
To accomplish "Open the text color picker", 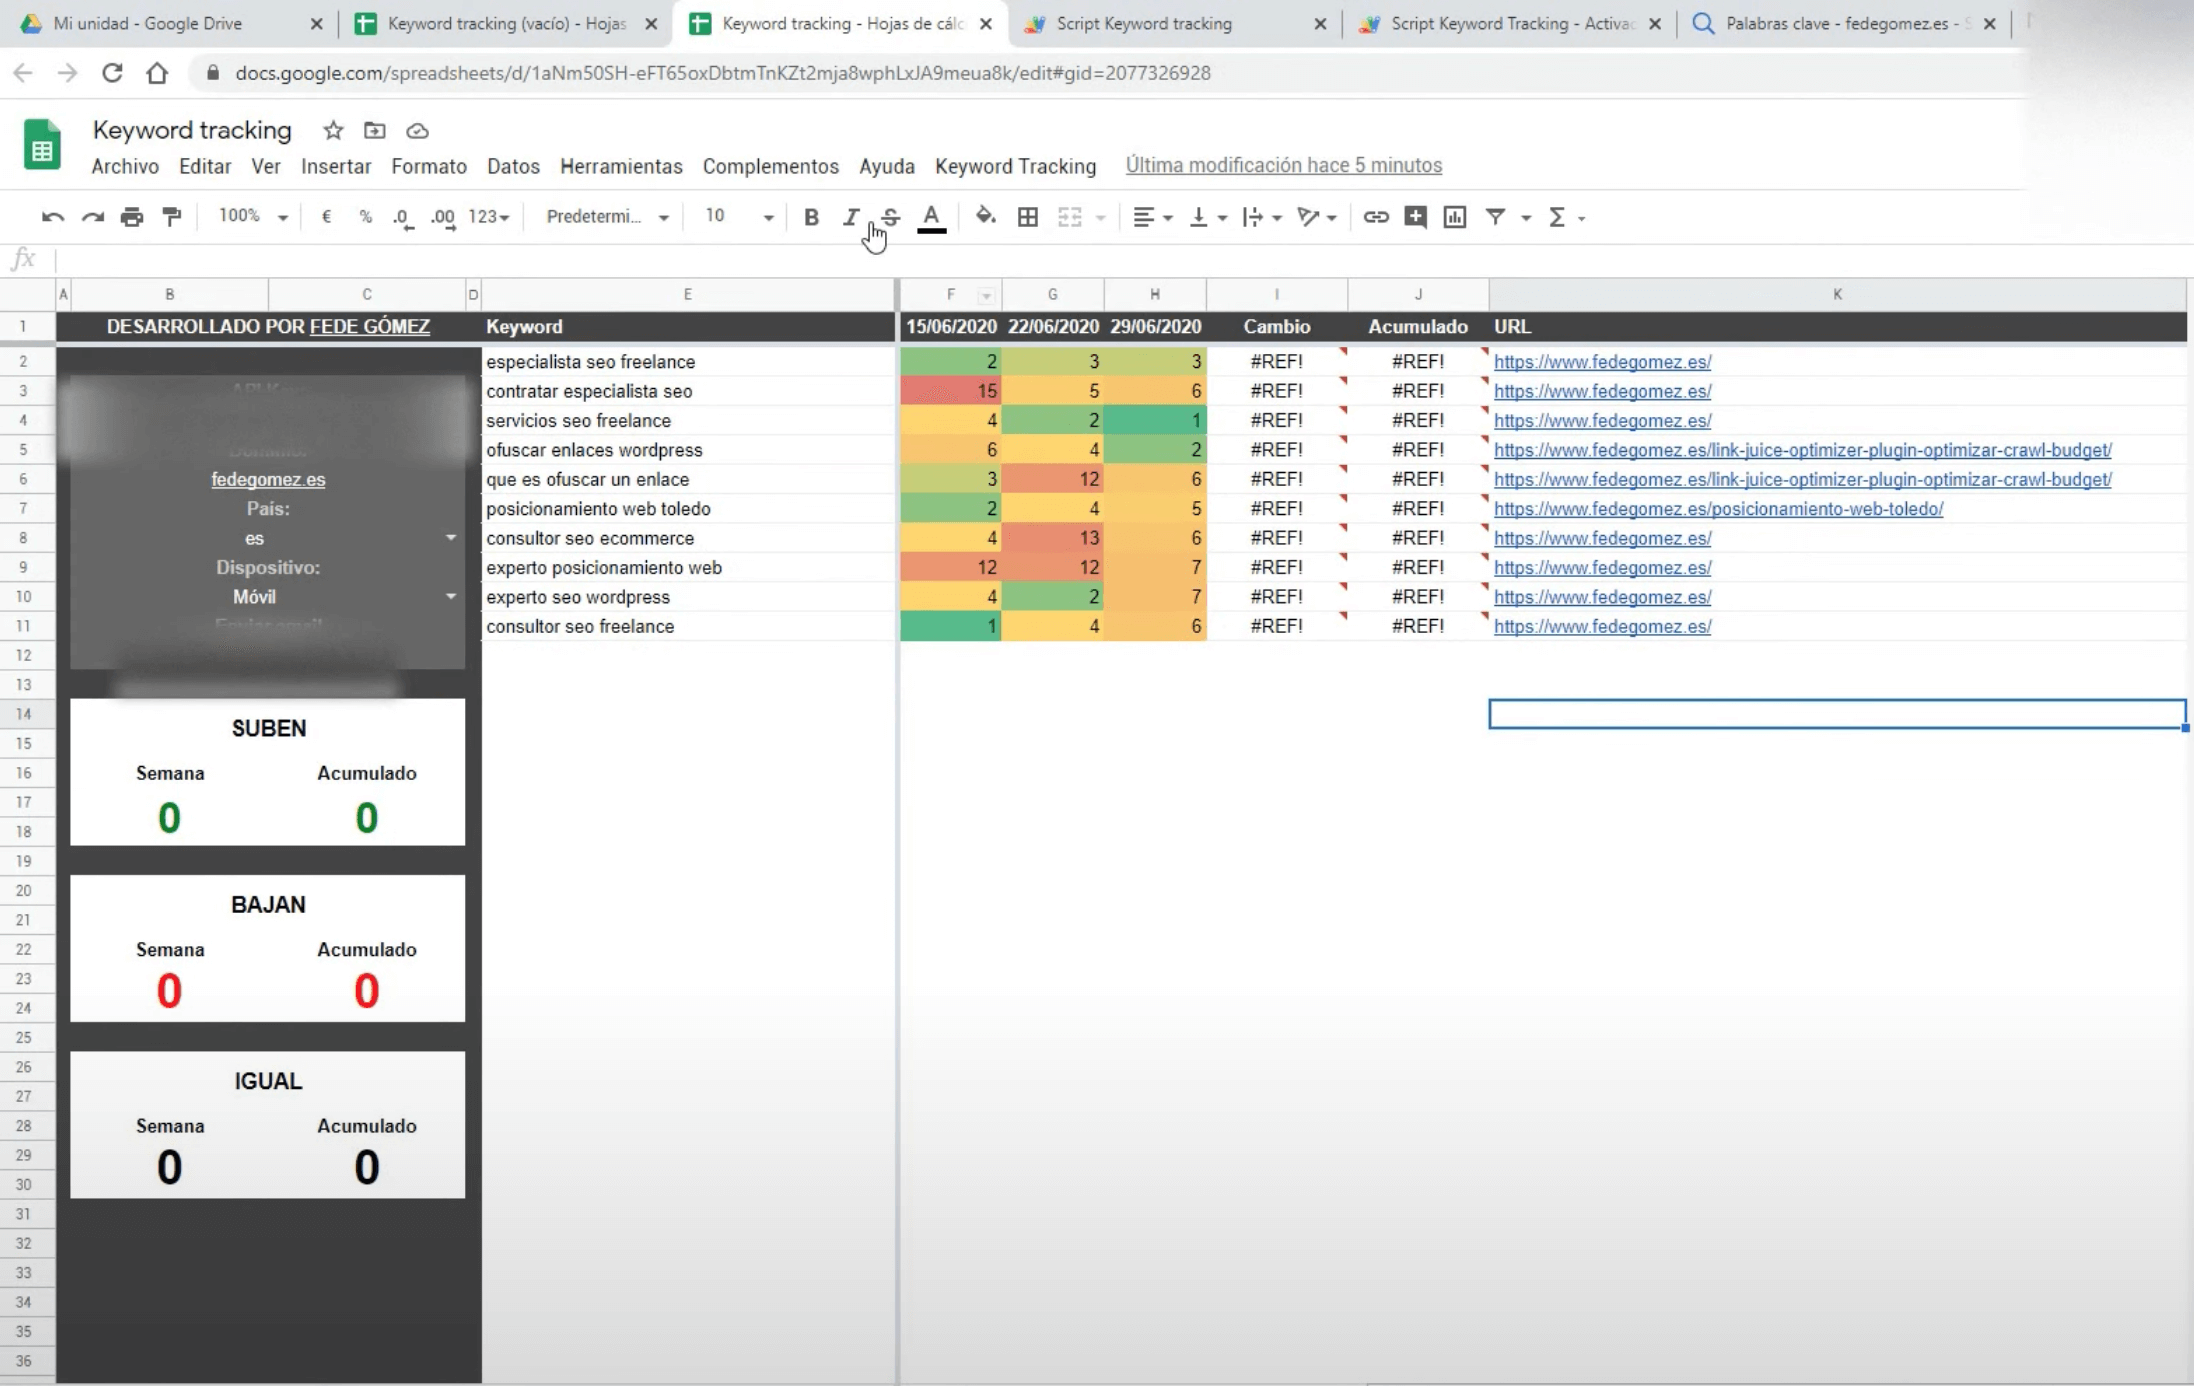I will tap(931, 217).
